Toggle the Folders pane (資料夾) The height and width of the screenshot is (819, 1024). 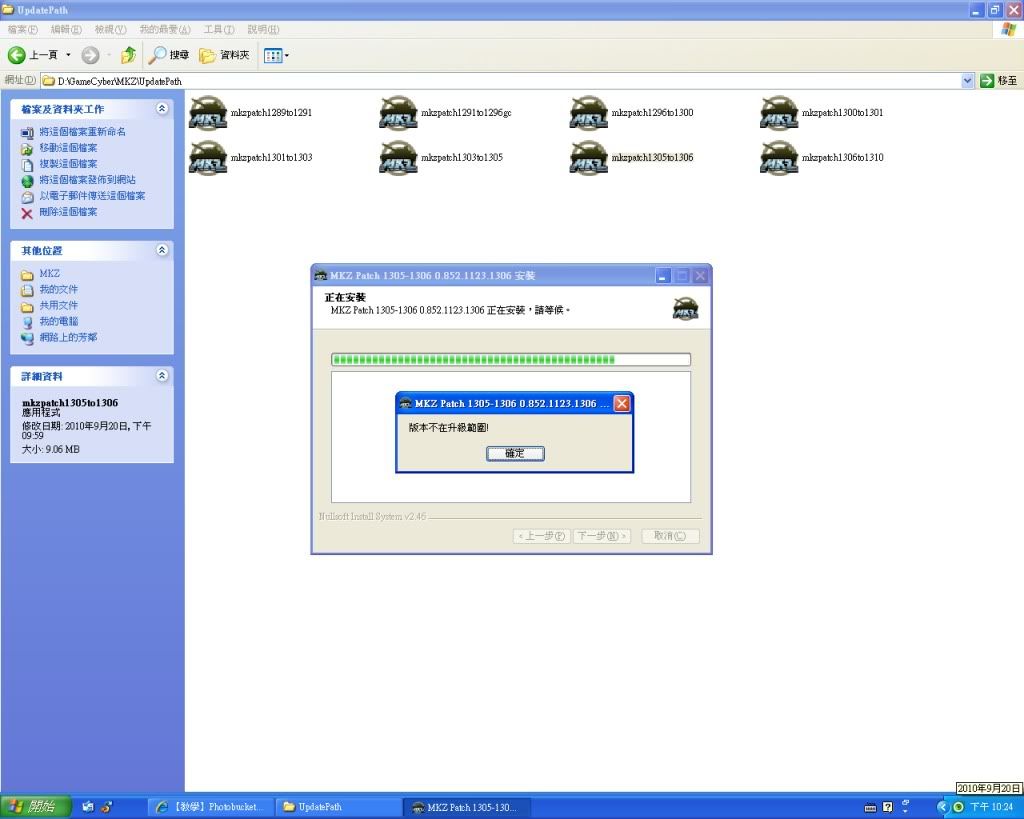[x=225, y=56]
